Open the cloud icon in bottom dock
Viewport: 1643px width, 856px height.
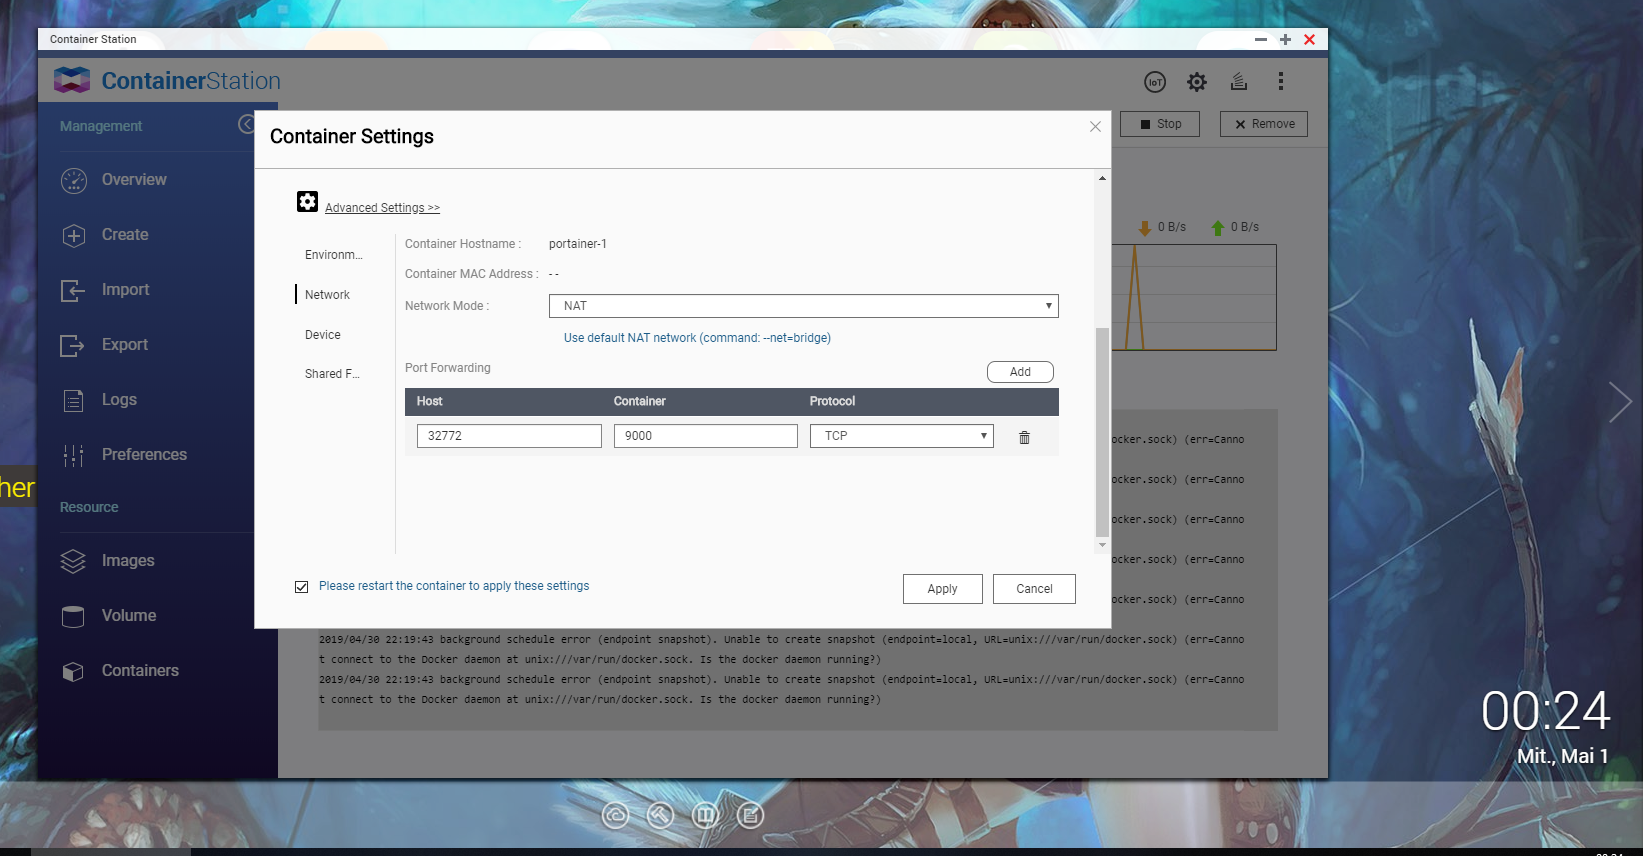(x=616, y=816)
